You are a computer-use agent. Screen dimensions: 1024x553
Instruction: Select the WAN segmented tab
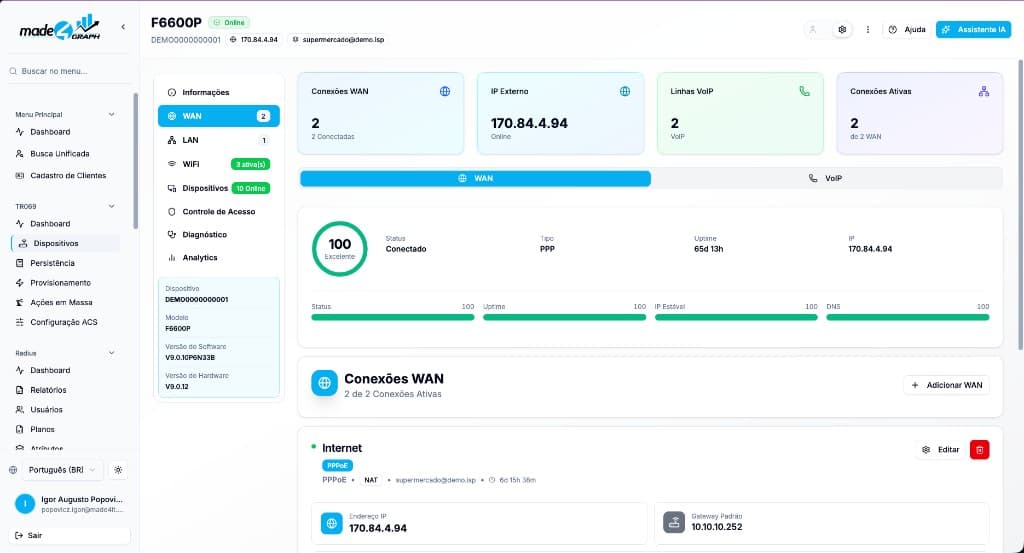(475, 178)
